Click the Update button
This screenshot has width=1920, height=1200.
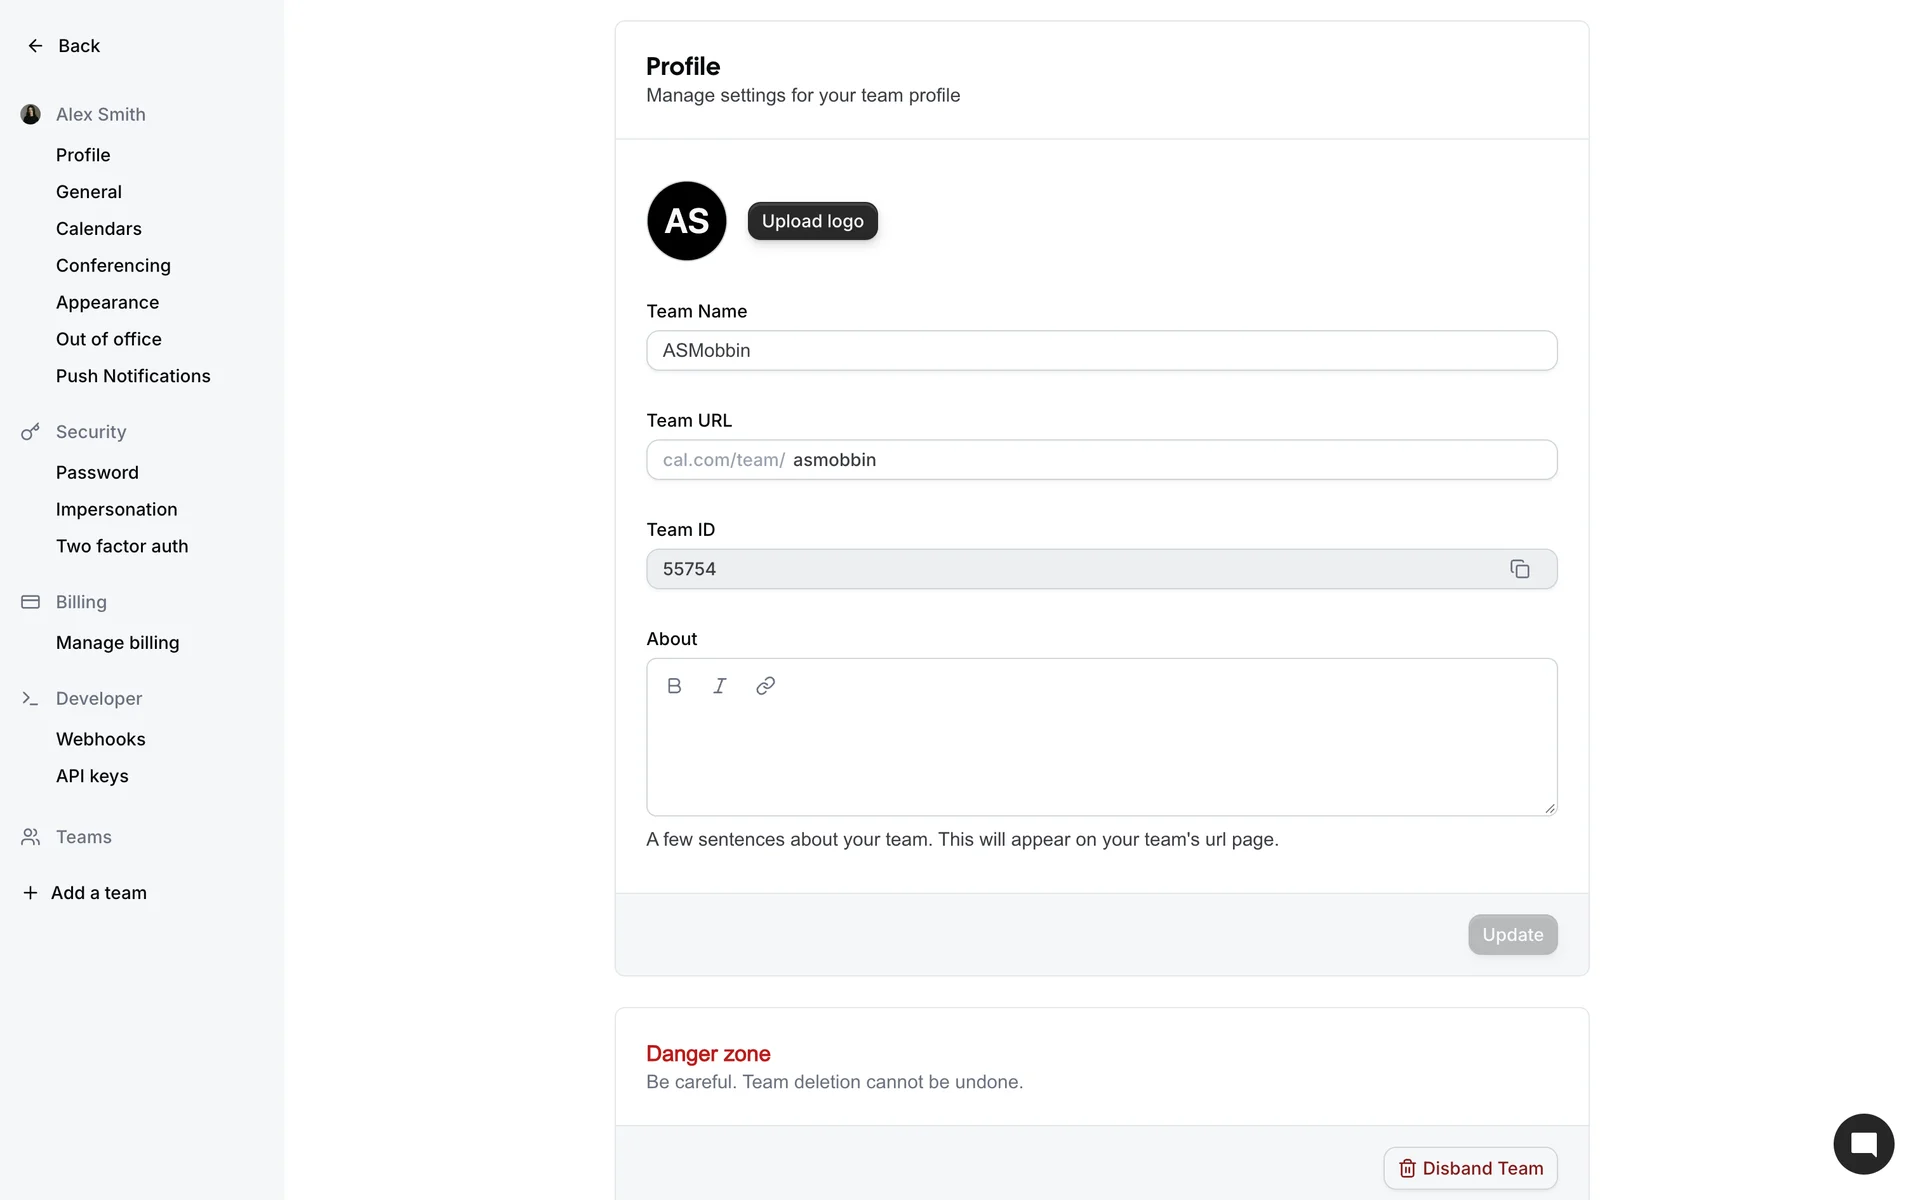(x=1512, y=935)
